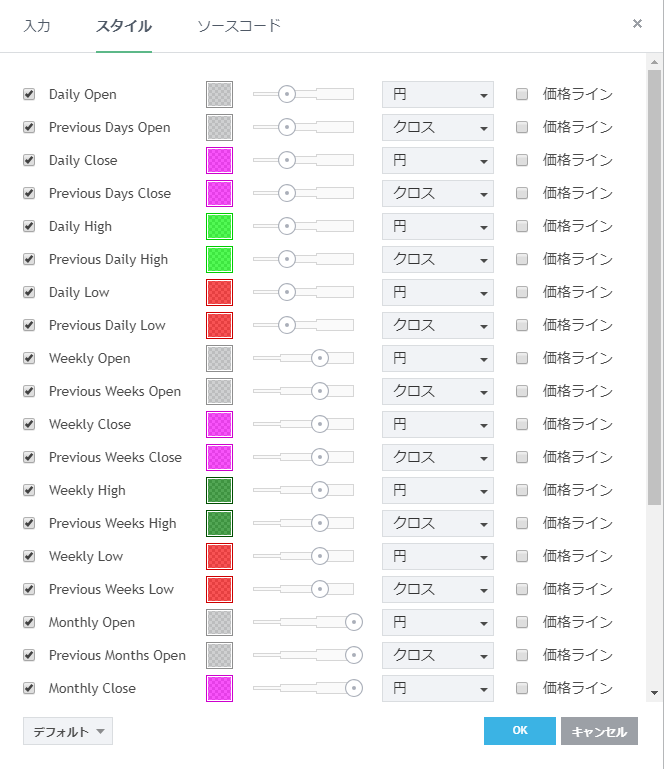The height and width of the screenshot is (769, 664).
Task: Click the キャンセル button
Action: point(599,732)
